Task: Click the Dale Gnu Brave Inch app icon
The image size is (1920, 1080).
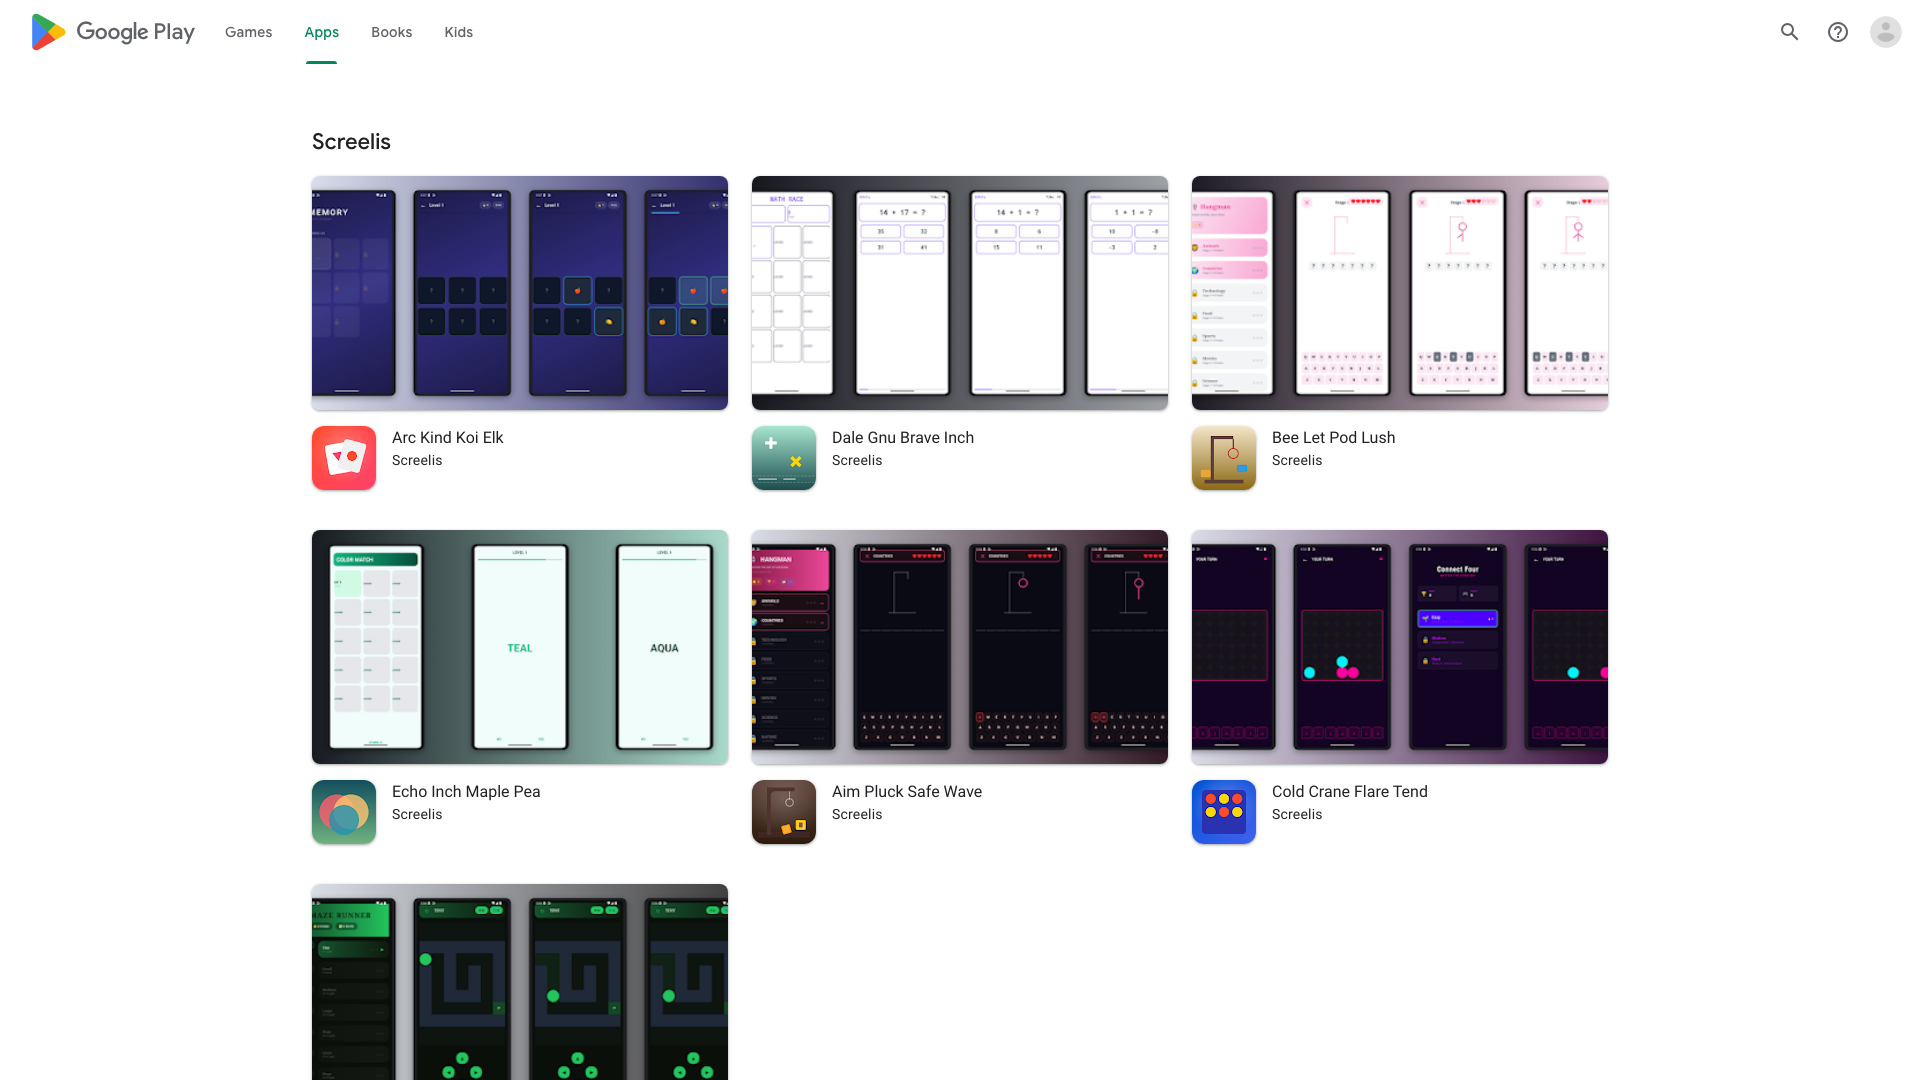Action: tap(784, 458)
